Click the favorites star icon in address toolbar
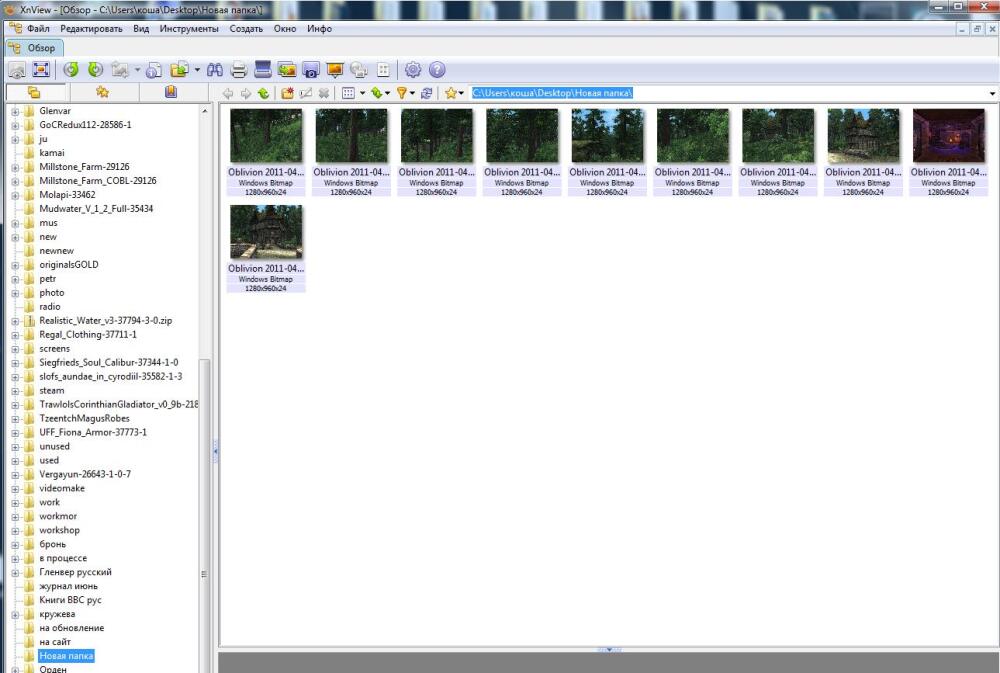 (451, 94)
